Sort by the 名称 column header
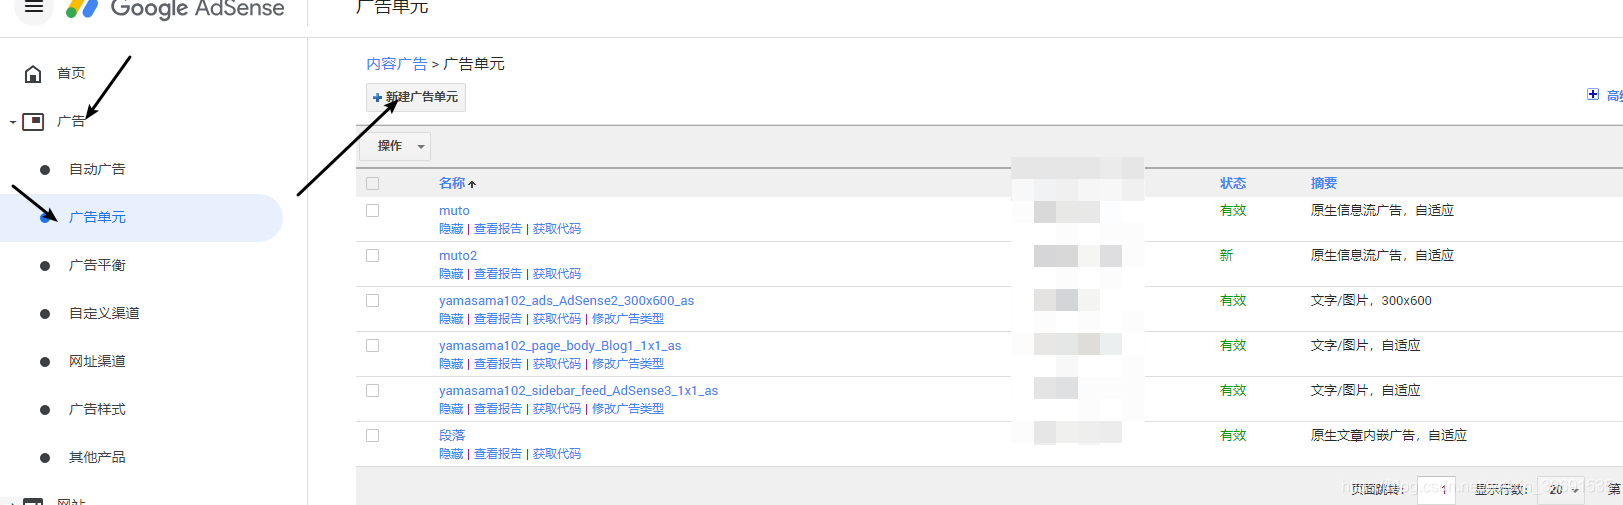1623x505 pixels. 452,183
